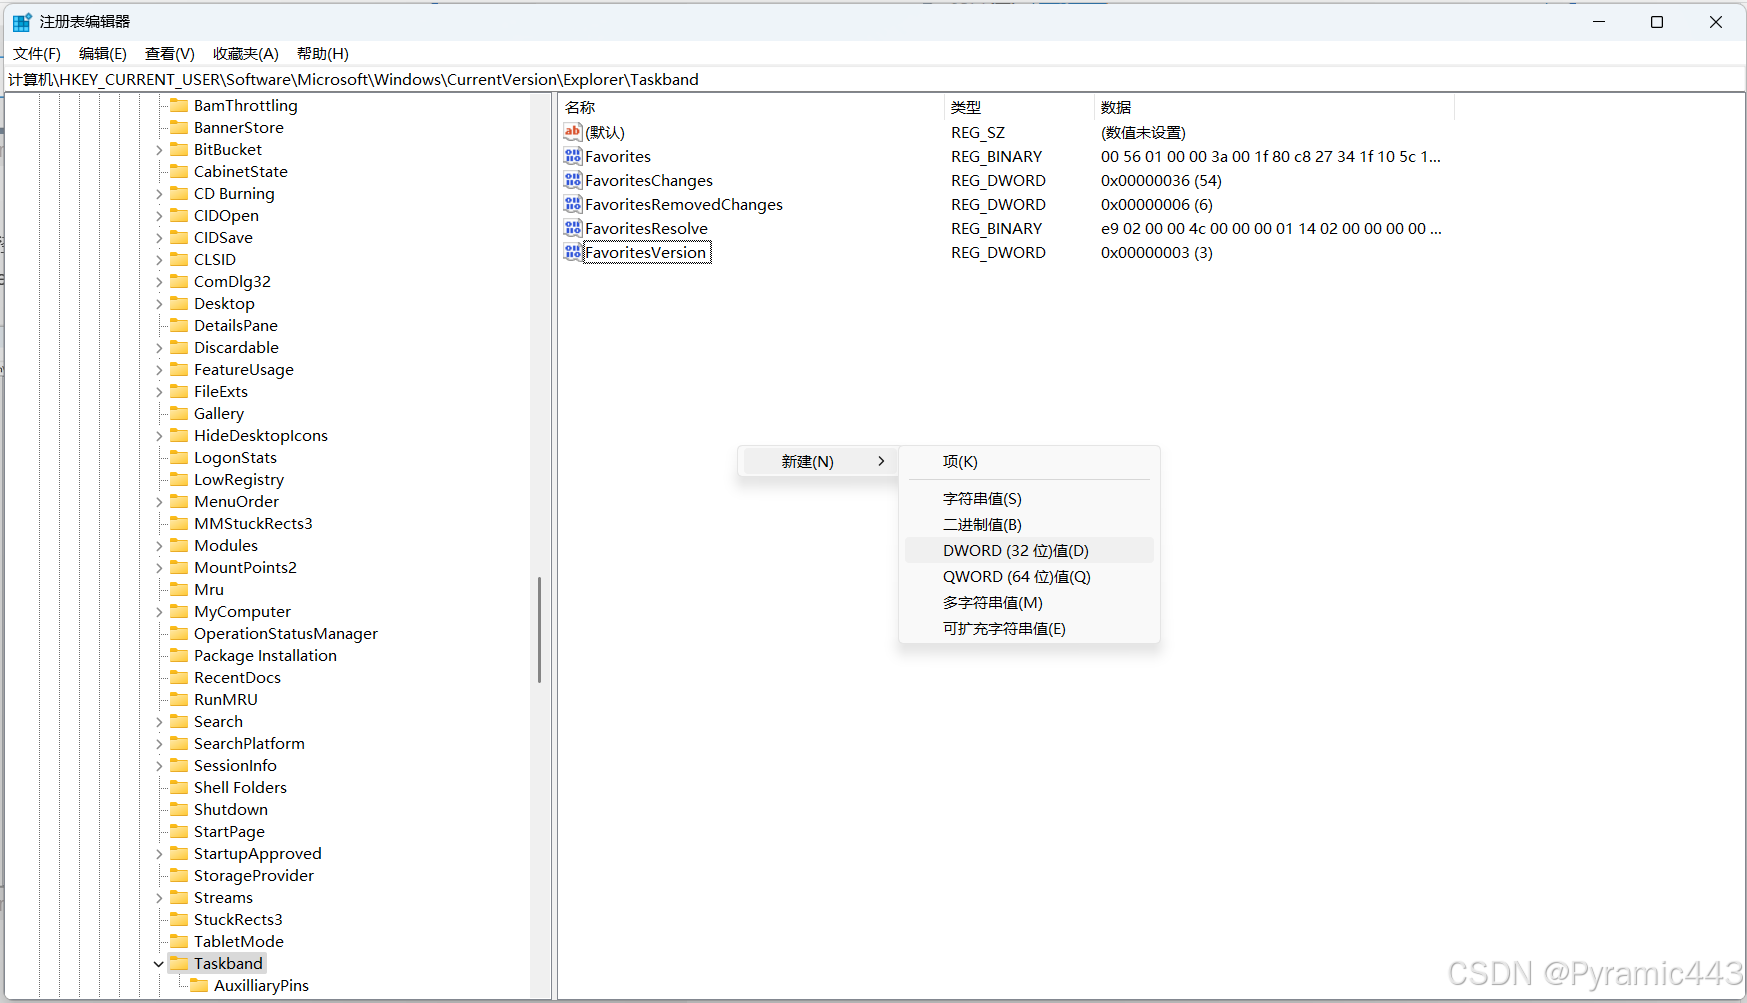Viewport: 1747px width, 1003px height.
Task: Choose 多字符串值(M) from new submenu
Action: coord(1029,603)
